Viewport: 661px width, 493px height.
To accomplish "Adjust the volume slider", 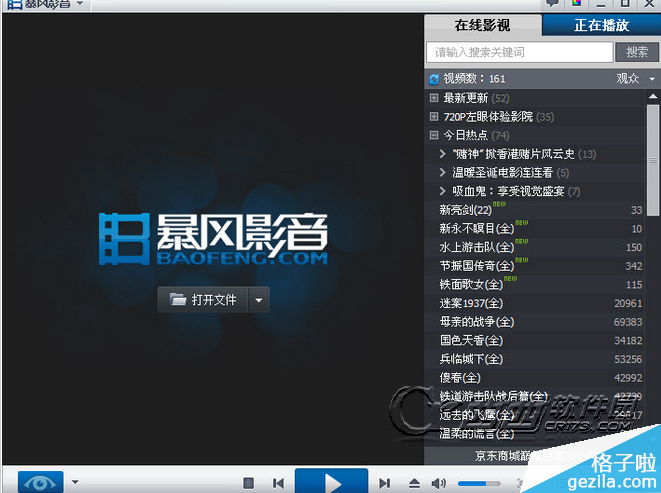I will pyautogui.click(x=479, y=483).
